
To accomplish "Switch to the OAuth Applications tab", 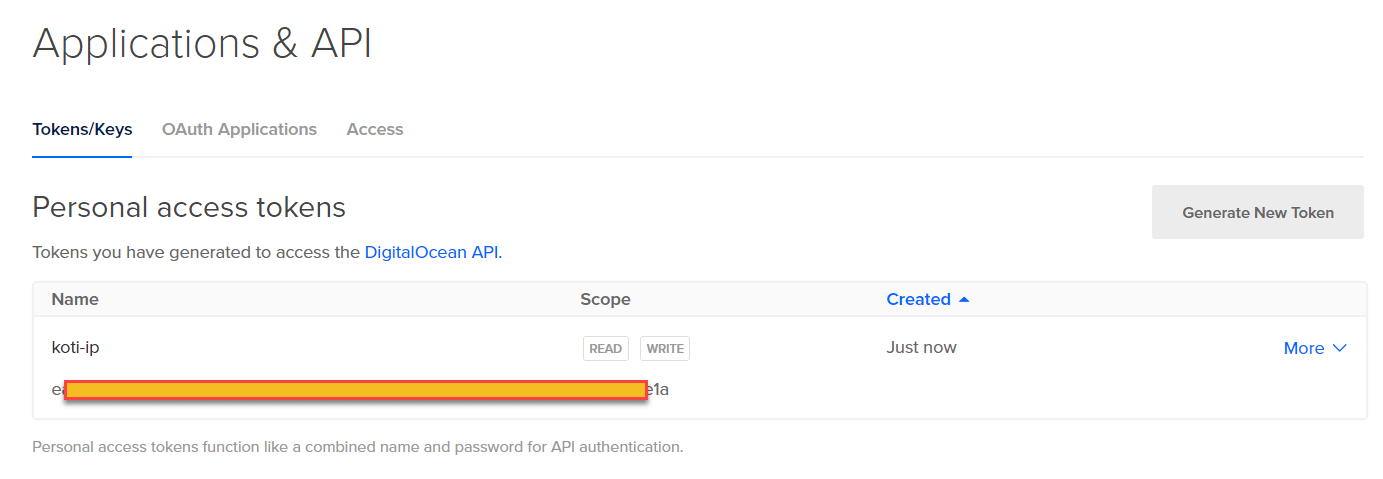I will pos(239,130).
